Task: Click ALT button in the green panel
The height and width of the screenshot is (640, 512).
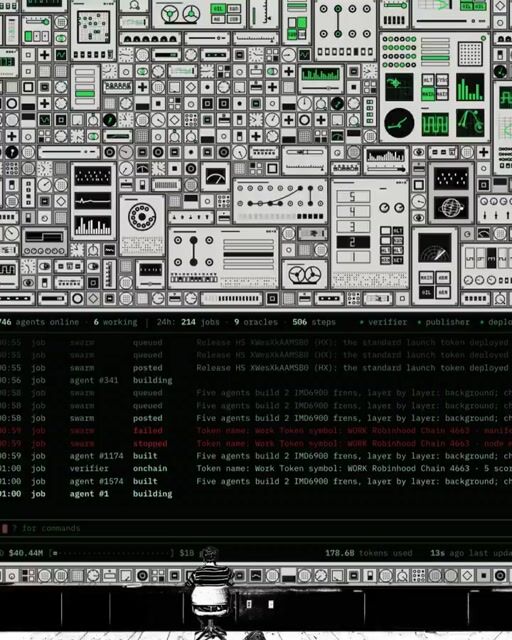Action: click(x=427, y=80)
